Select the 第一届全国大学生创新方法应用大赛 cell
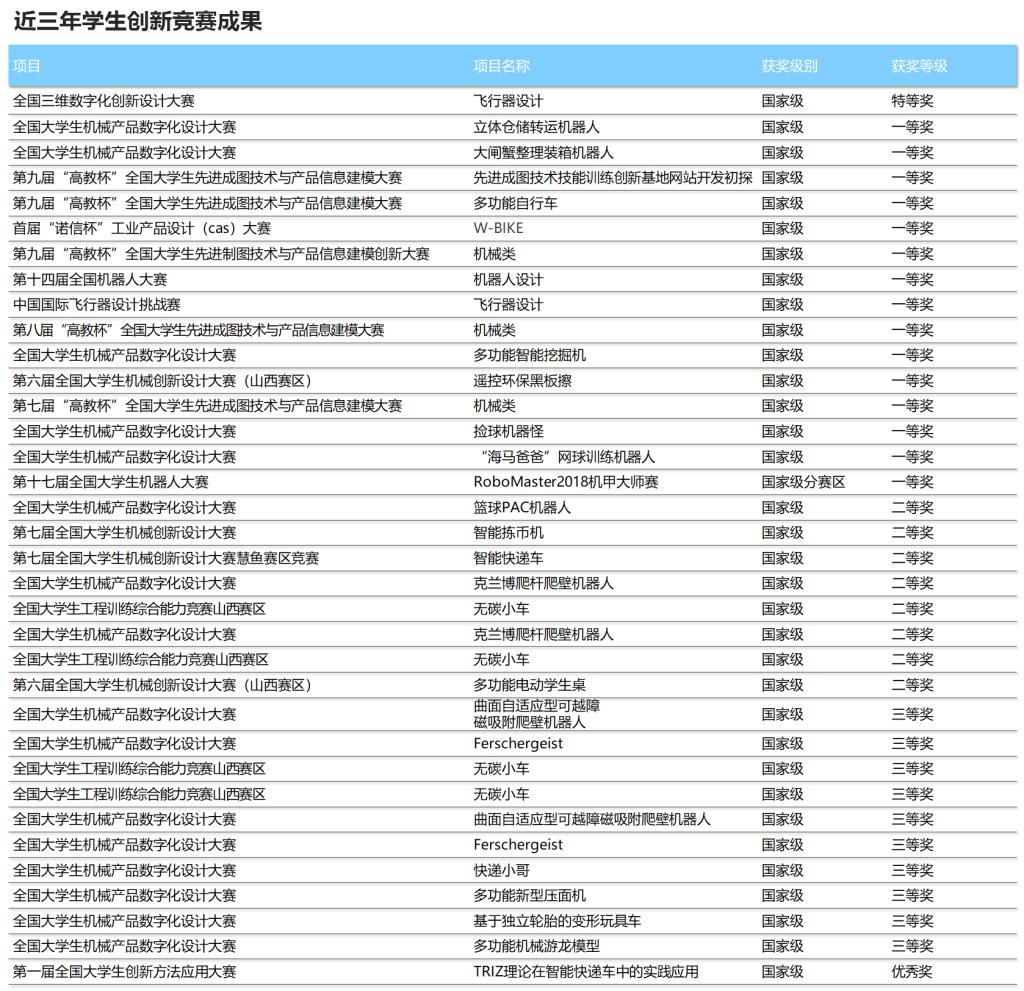 click(125, 971)
